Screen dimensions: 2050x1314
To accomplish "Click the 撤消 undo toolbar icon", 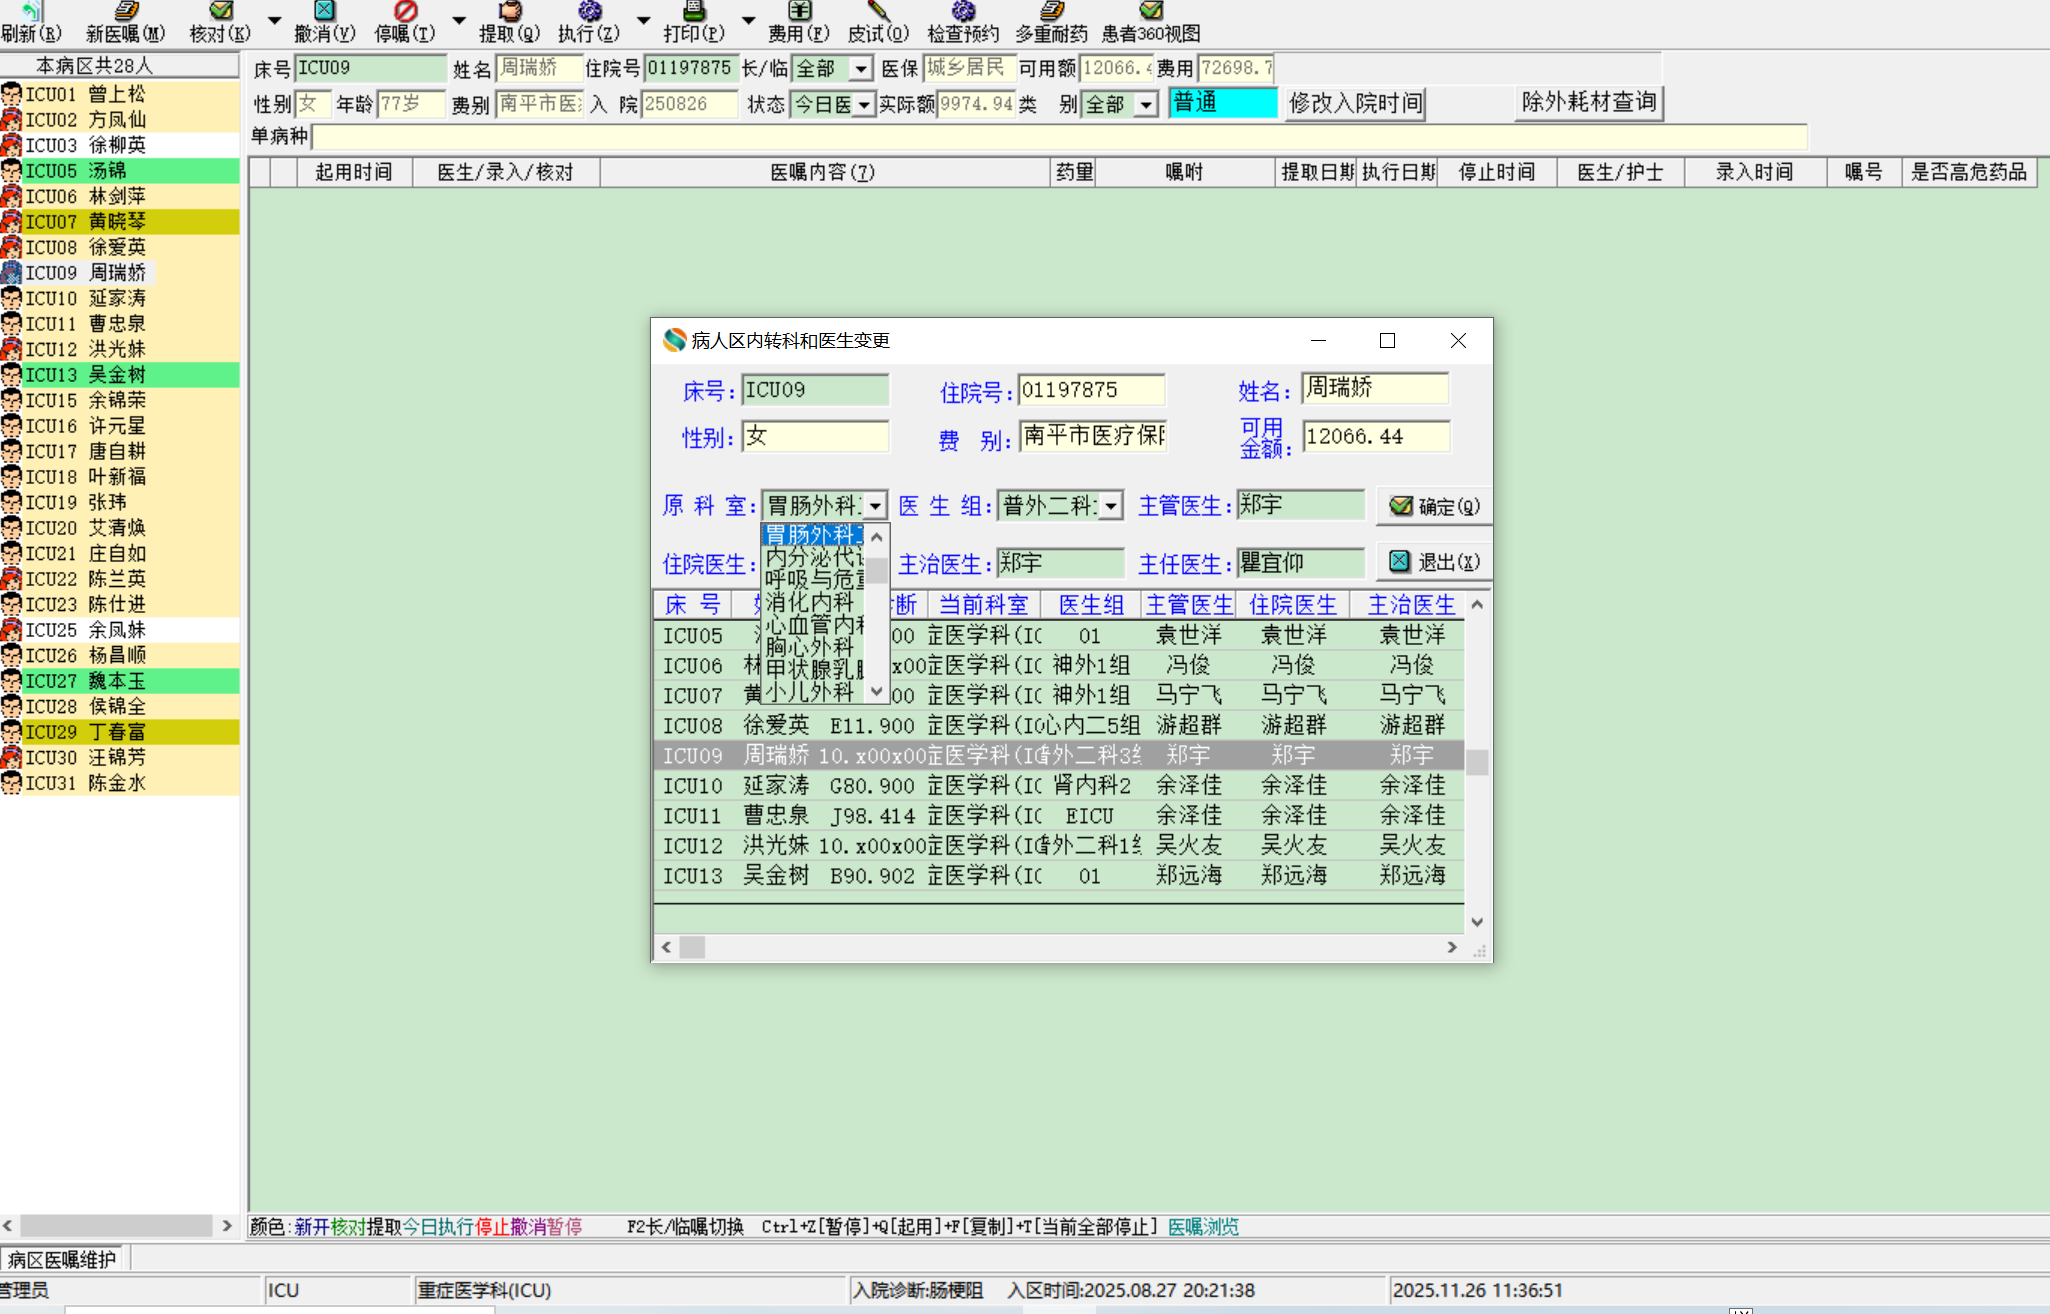I will (x=324, y=12).
